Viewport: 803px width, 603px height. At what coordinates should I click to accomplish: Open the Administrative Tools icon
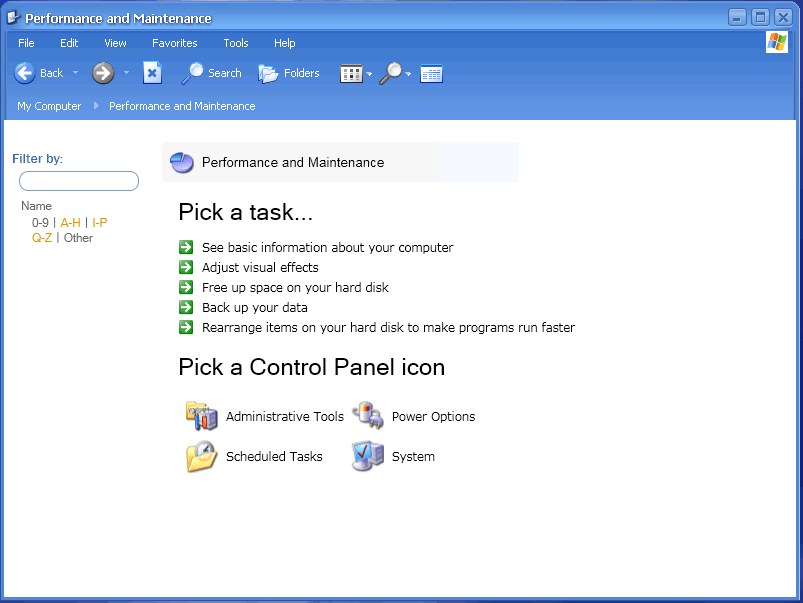click(x=202, y=415)
